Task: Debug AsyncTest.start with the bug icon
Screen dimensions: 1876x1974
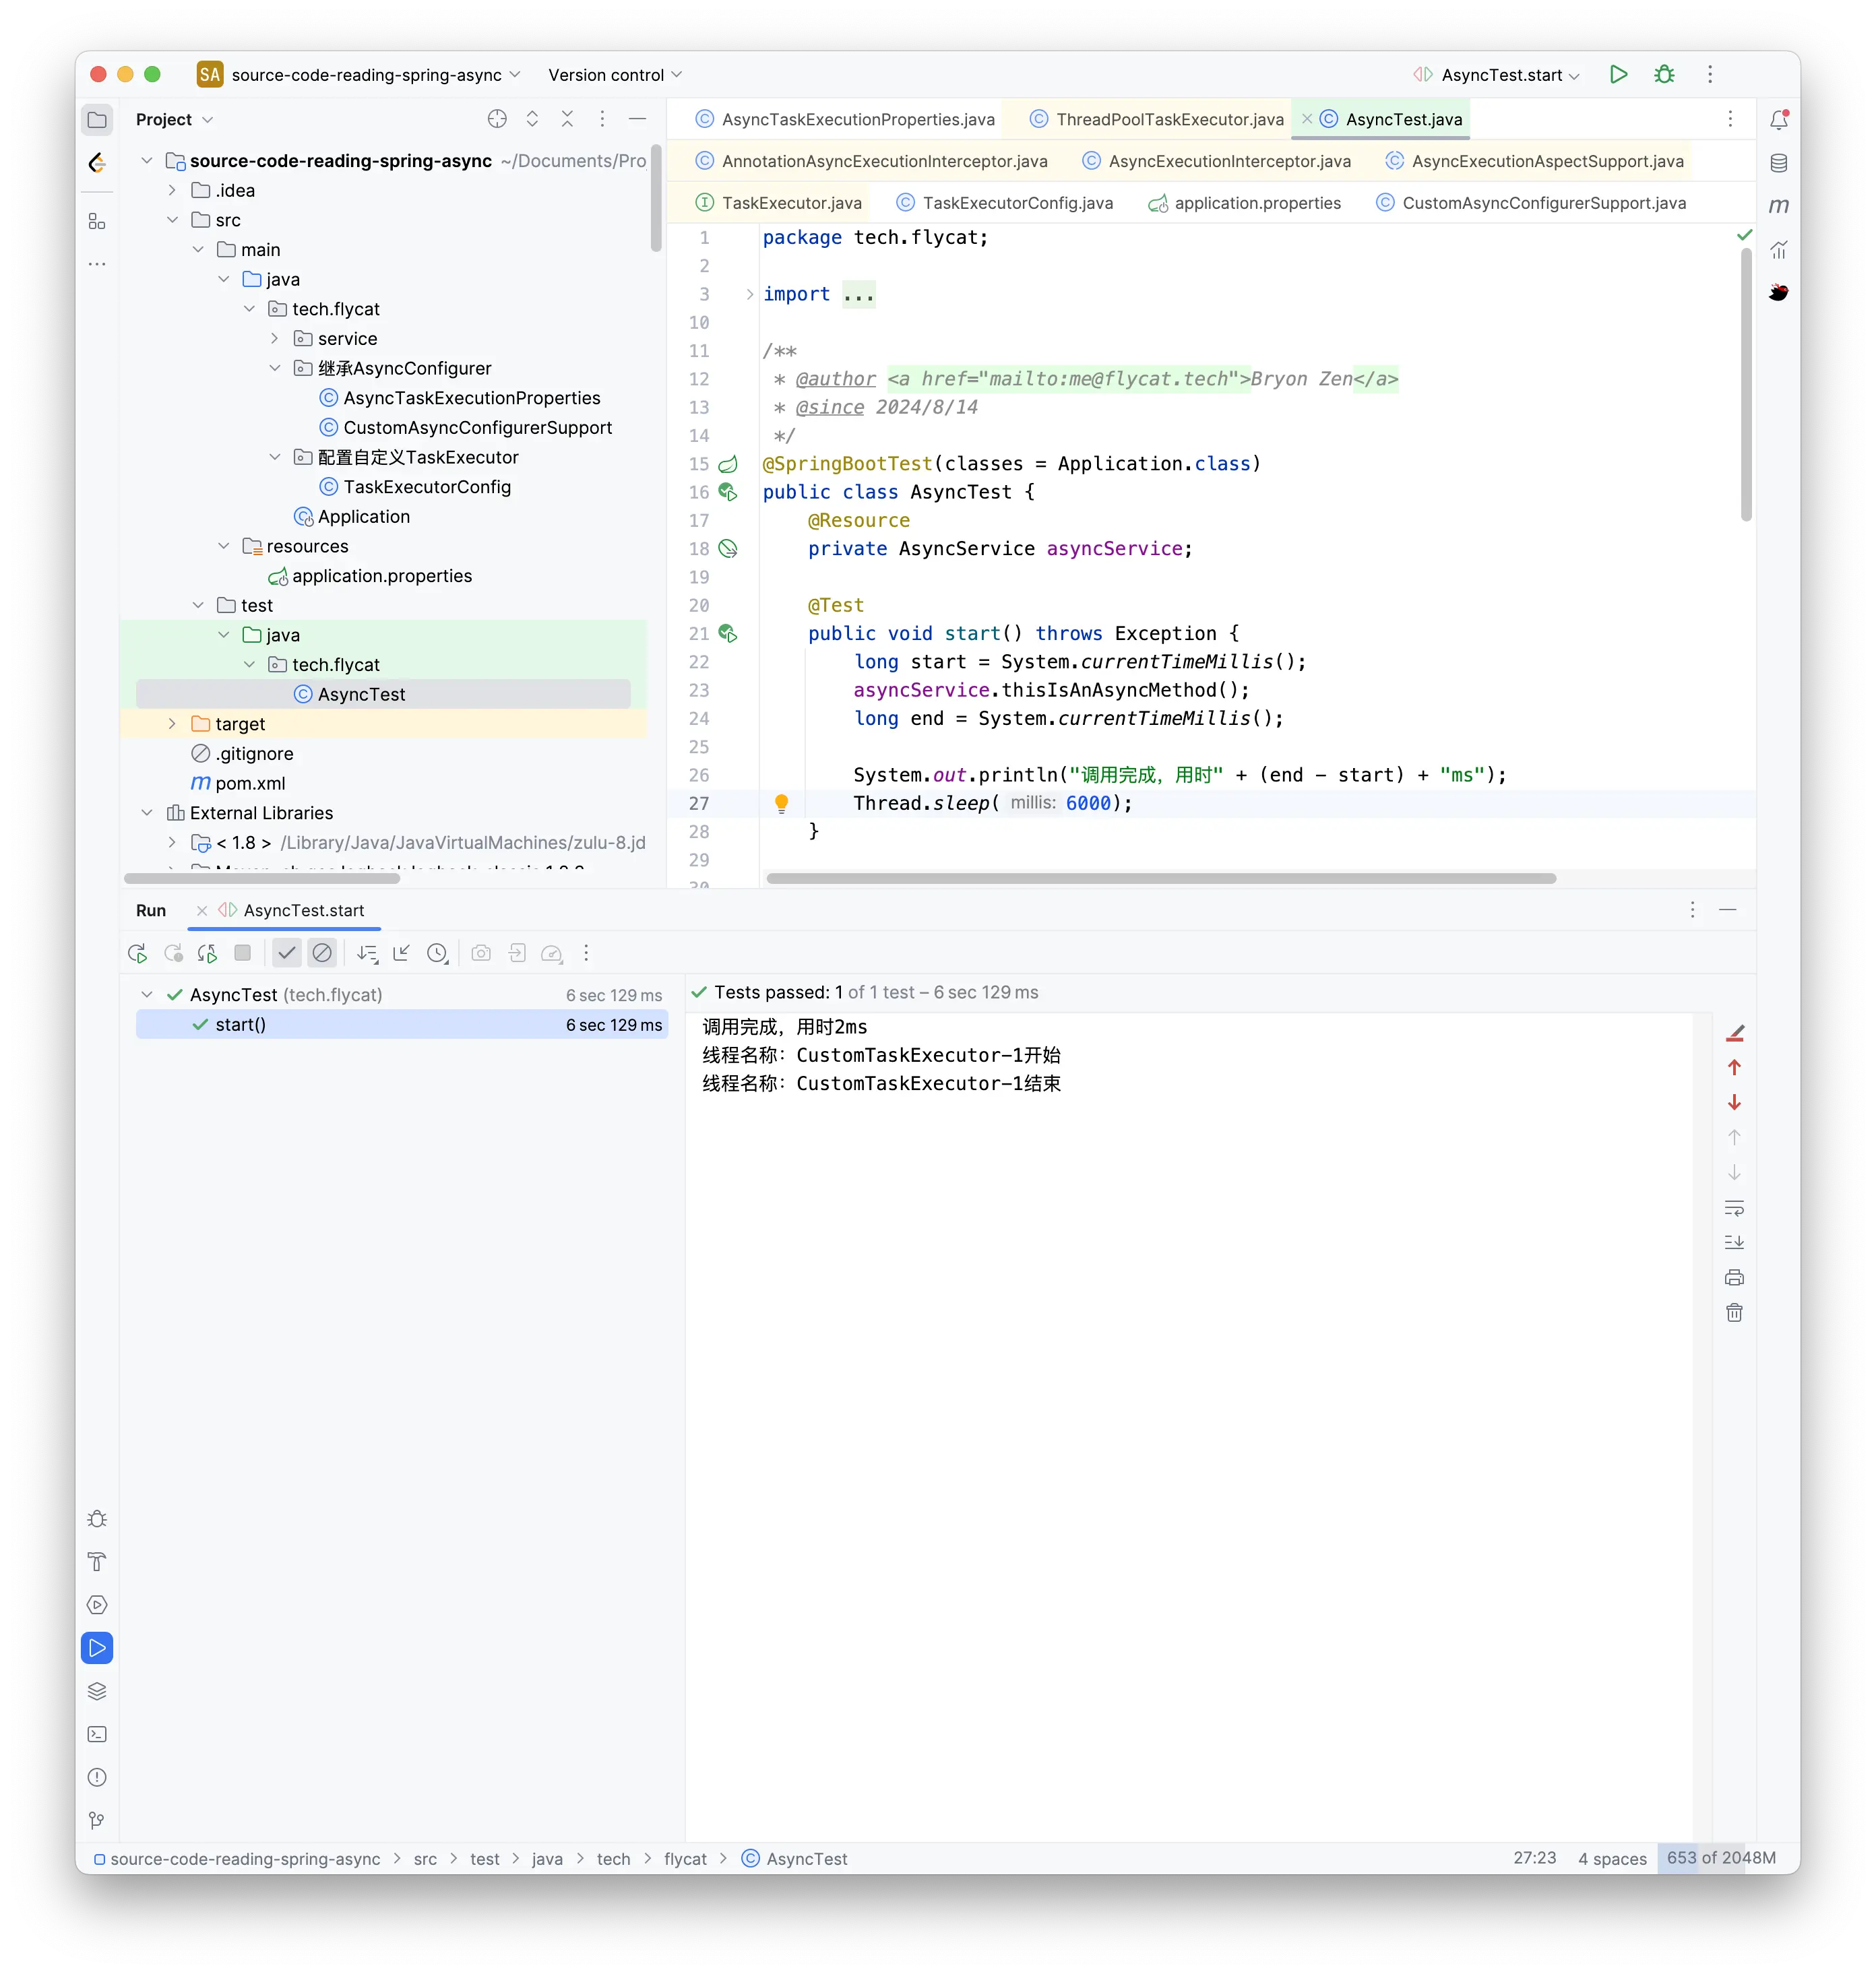Action: click(1664, 74)
